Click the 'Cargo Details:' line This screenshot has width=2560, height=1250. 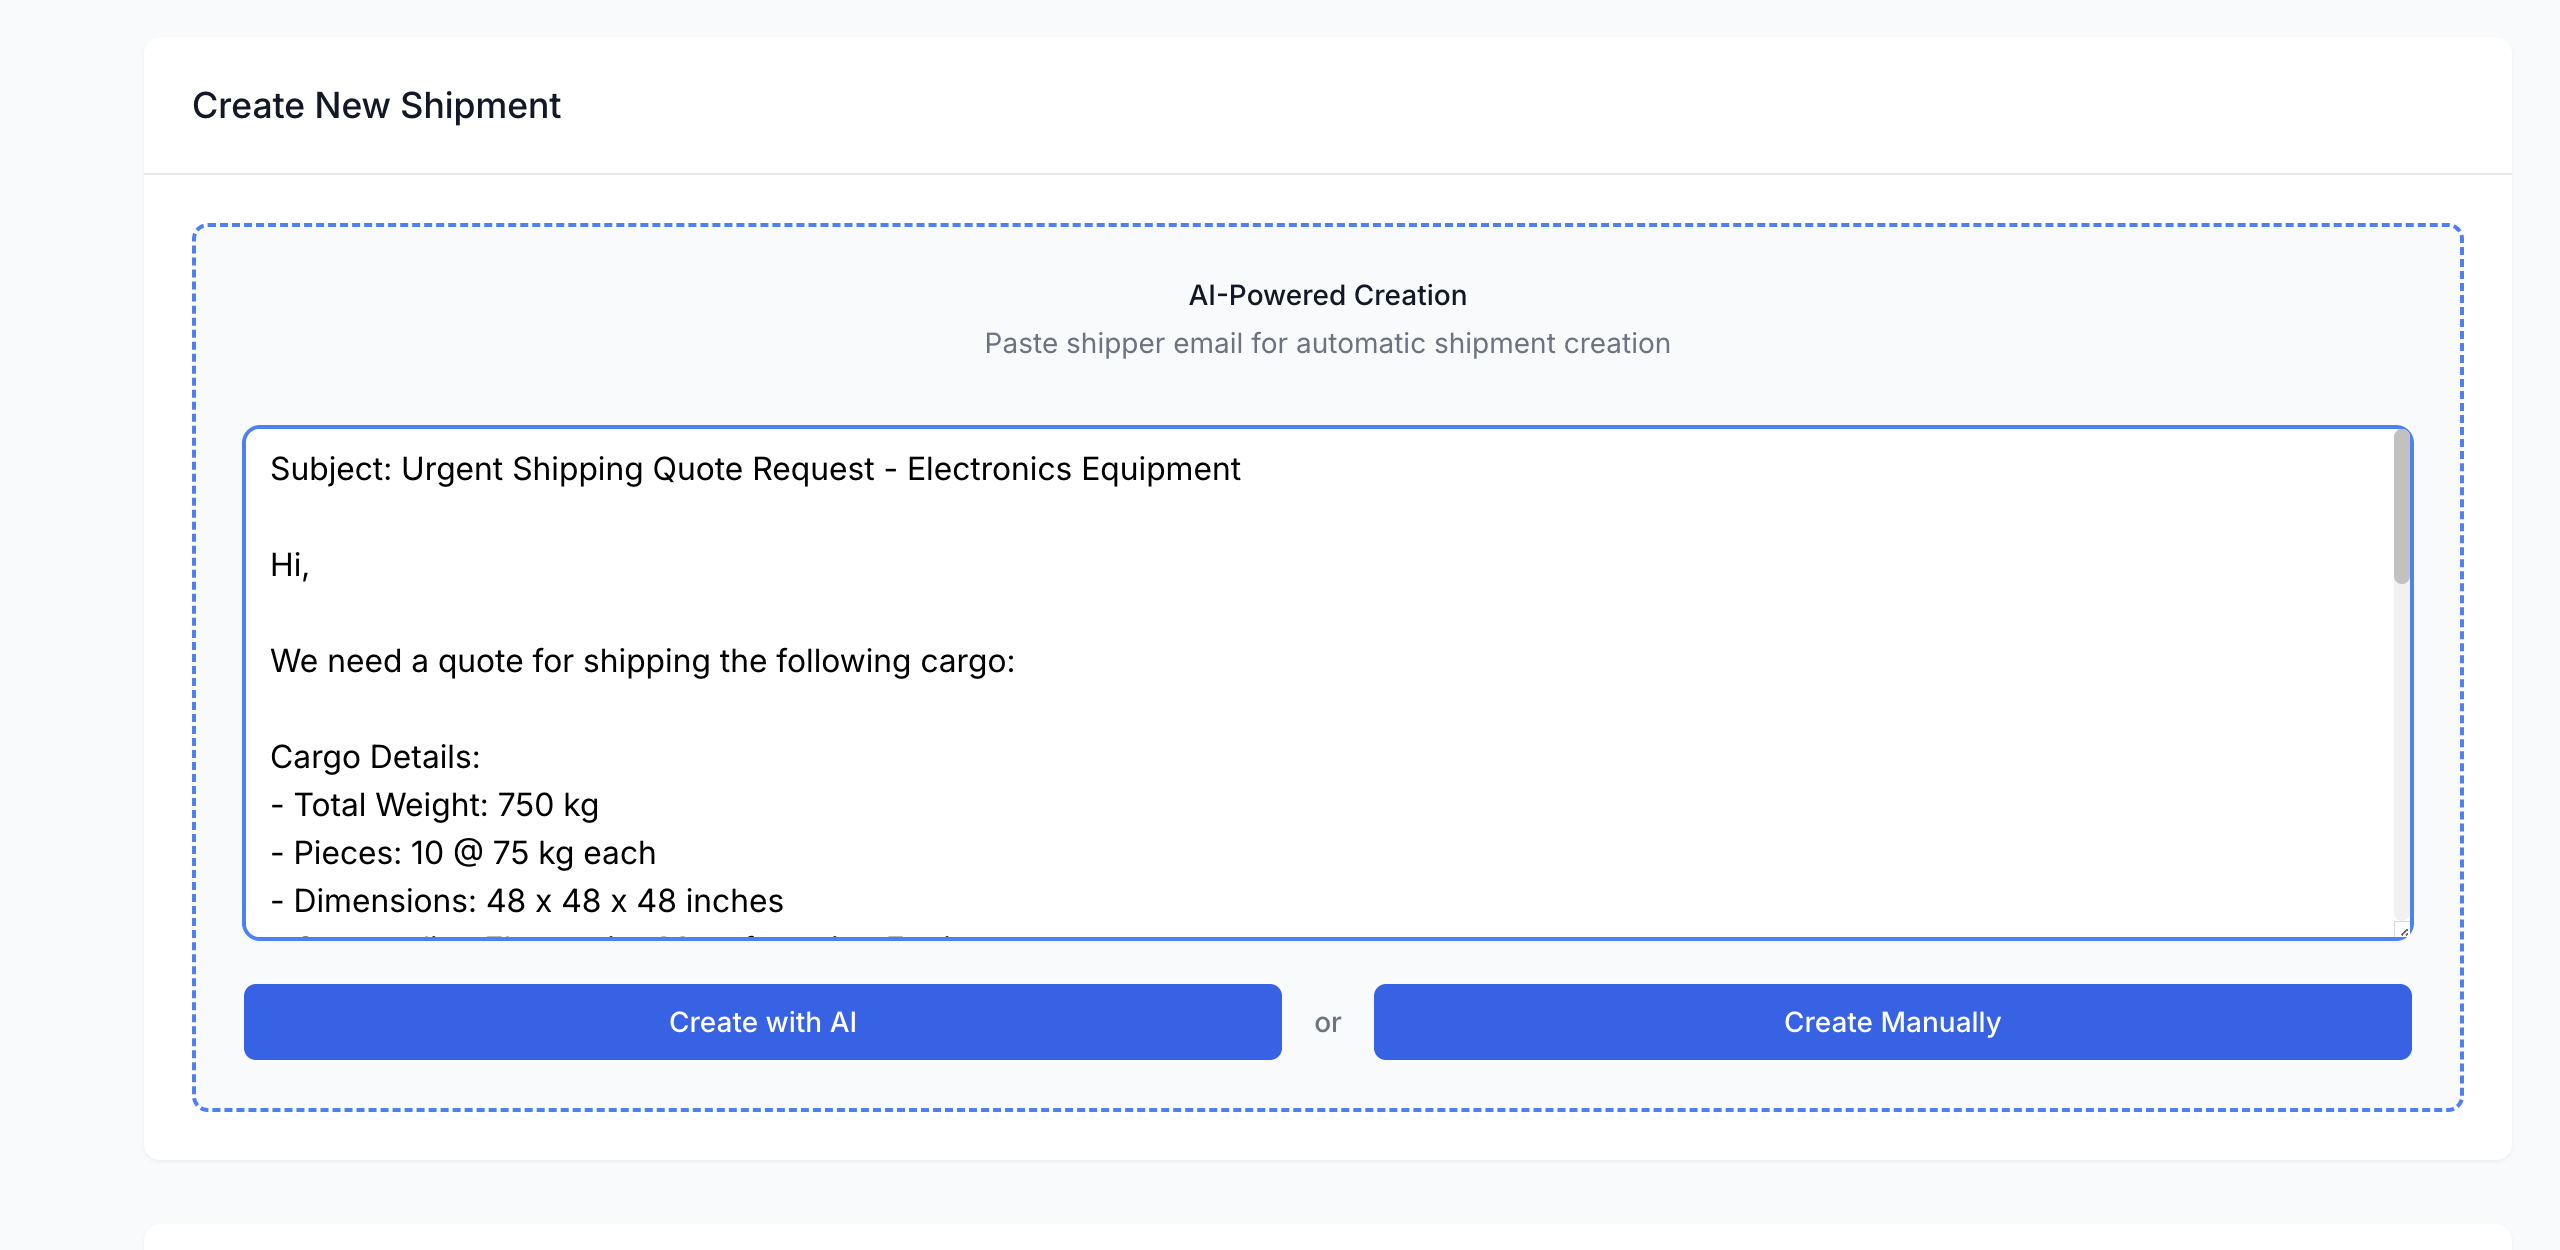coord(375,757)
